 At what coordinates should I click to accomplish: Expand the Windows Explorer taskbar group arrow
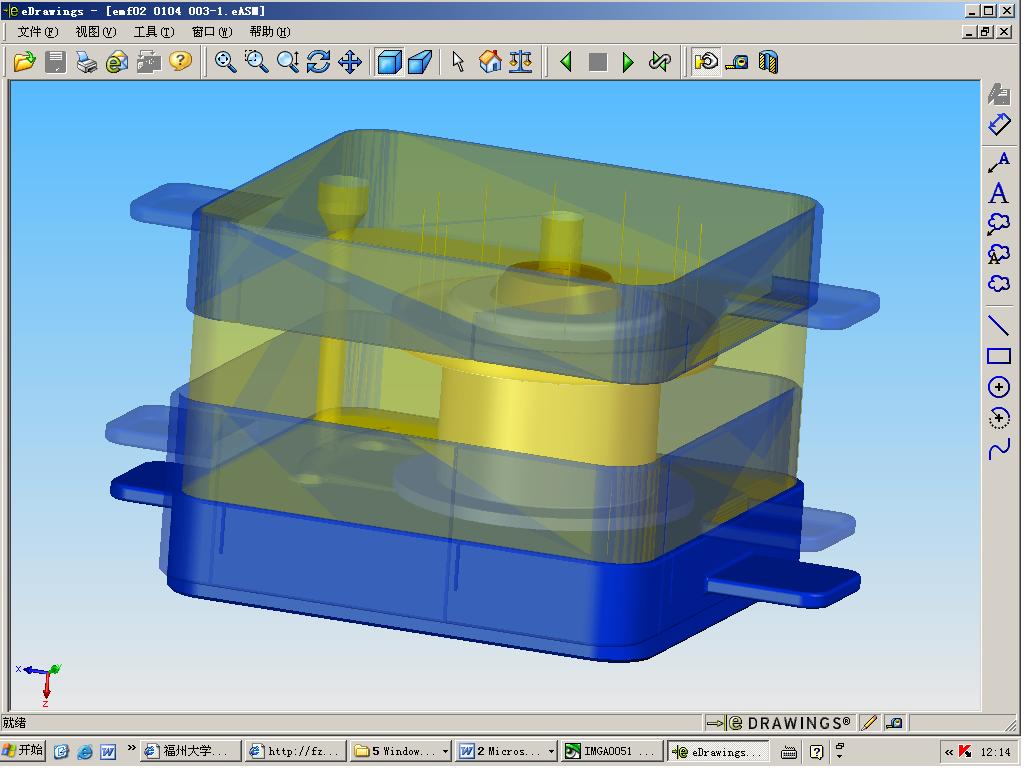pyautogui.click(x=446, y=751)
